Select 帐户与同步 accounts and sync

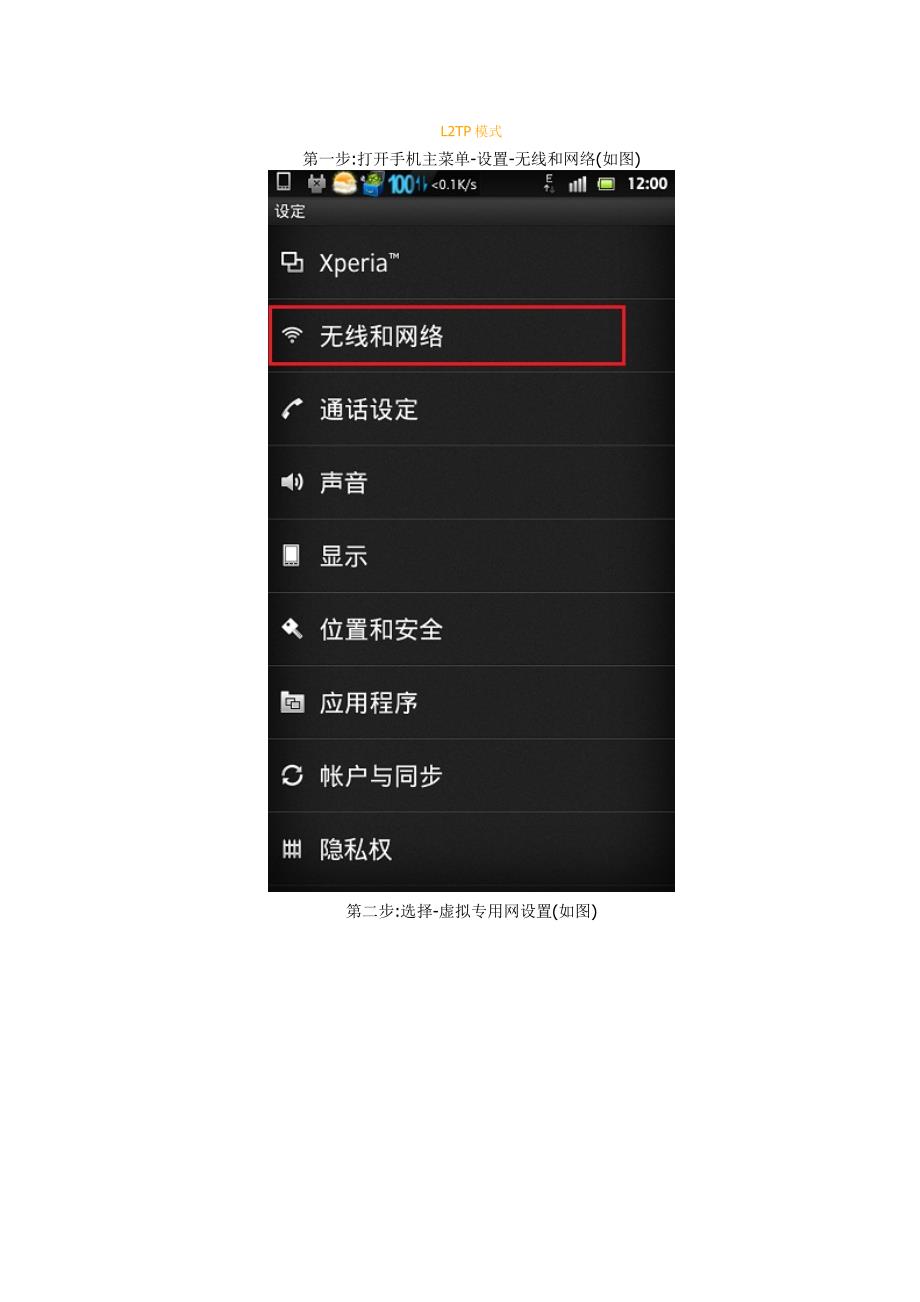pos(471,775)
